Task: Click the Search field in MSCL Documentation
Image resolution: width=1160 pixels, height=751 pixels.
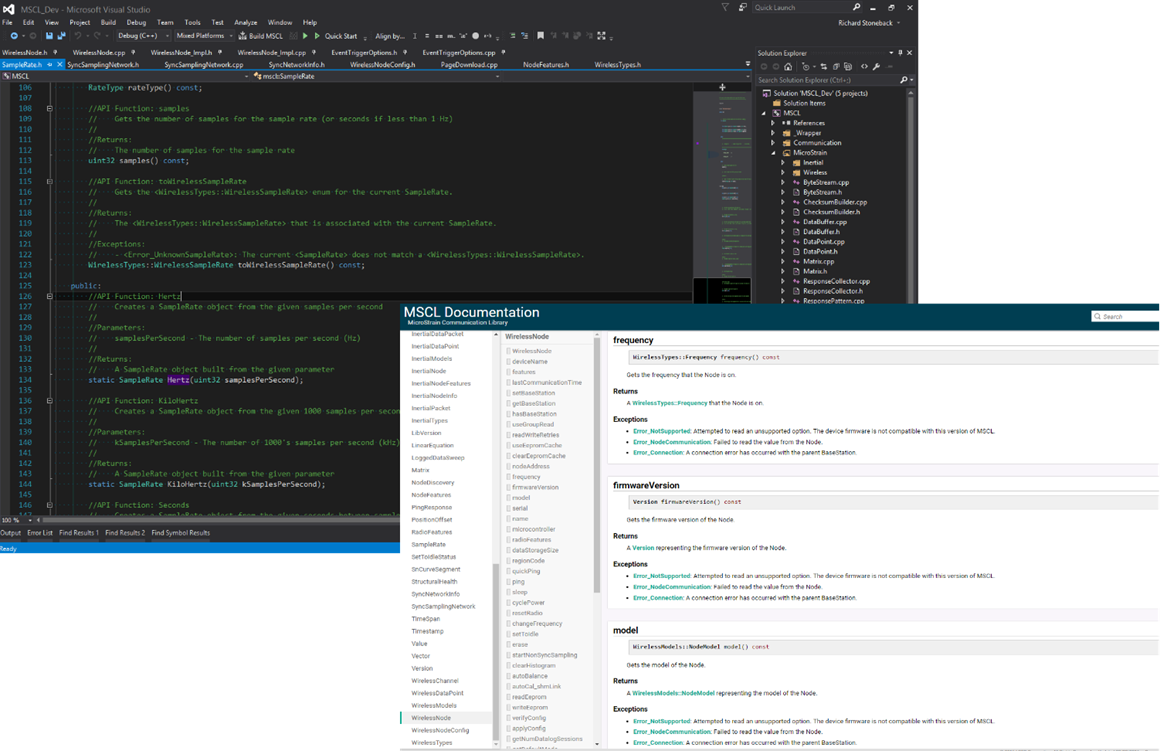Action: pyautogui.click(x=1125, y=317)
